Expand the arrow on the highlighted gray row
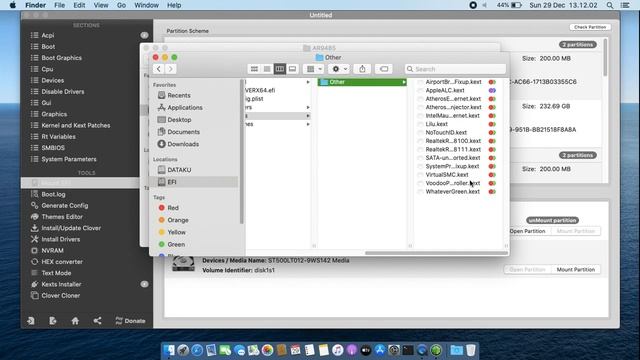This screenshot has height=360, width=640. pyautogui.click(x=308, y=116)
